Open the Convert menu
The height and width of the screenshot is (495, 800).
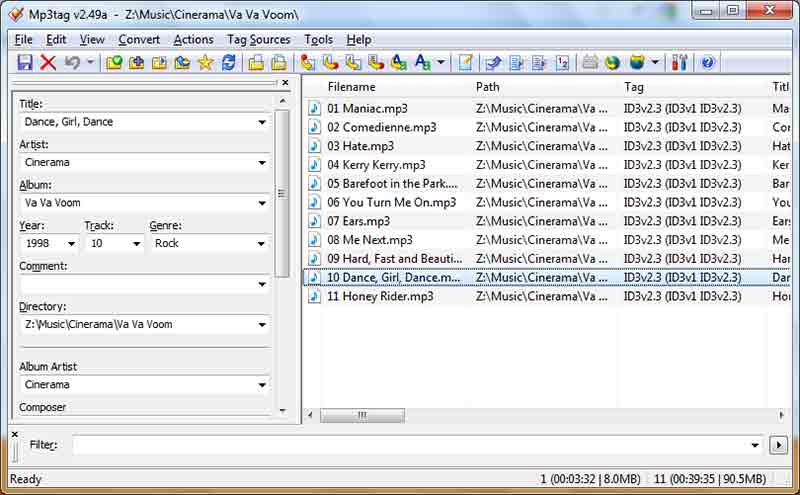tap(139, 39)
